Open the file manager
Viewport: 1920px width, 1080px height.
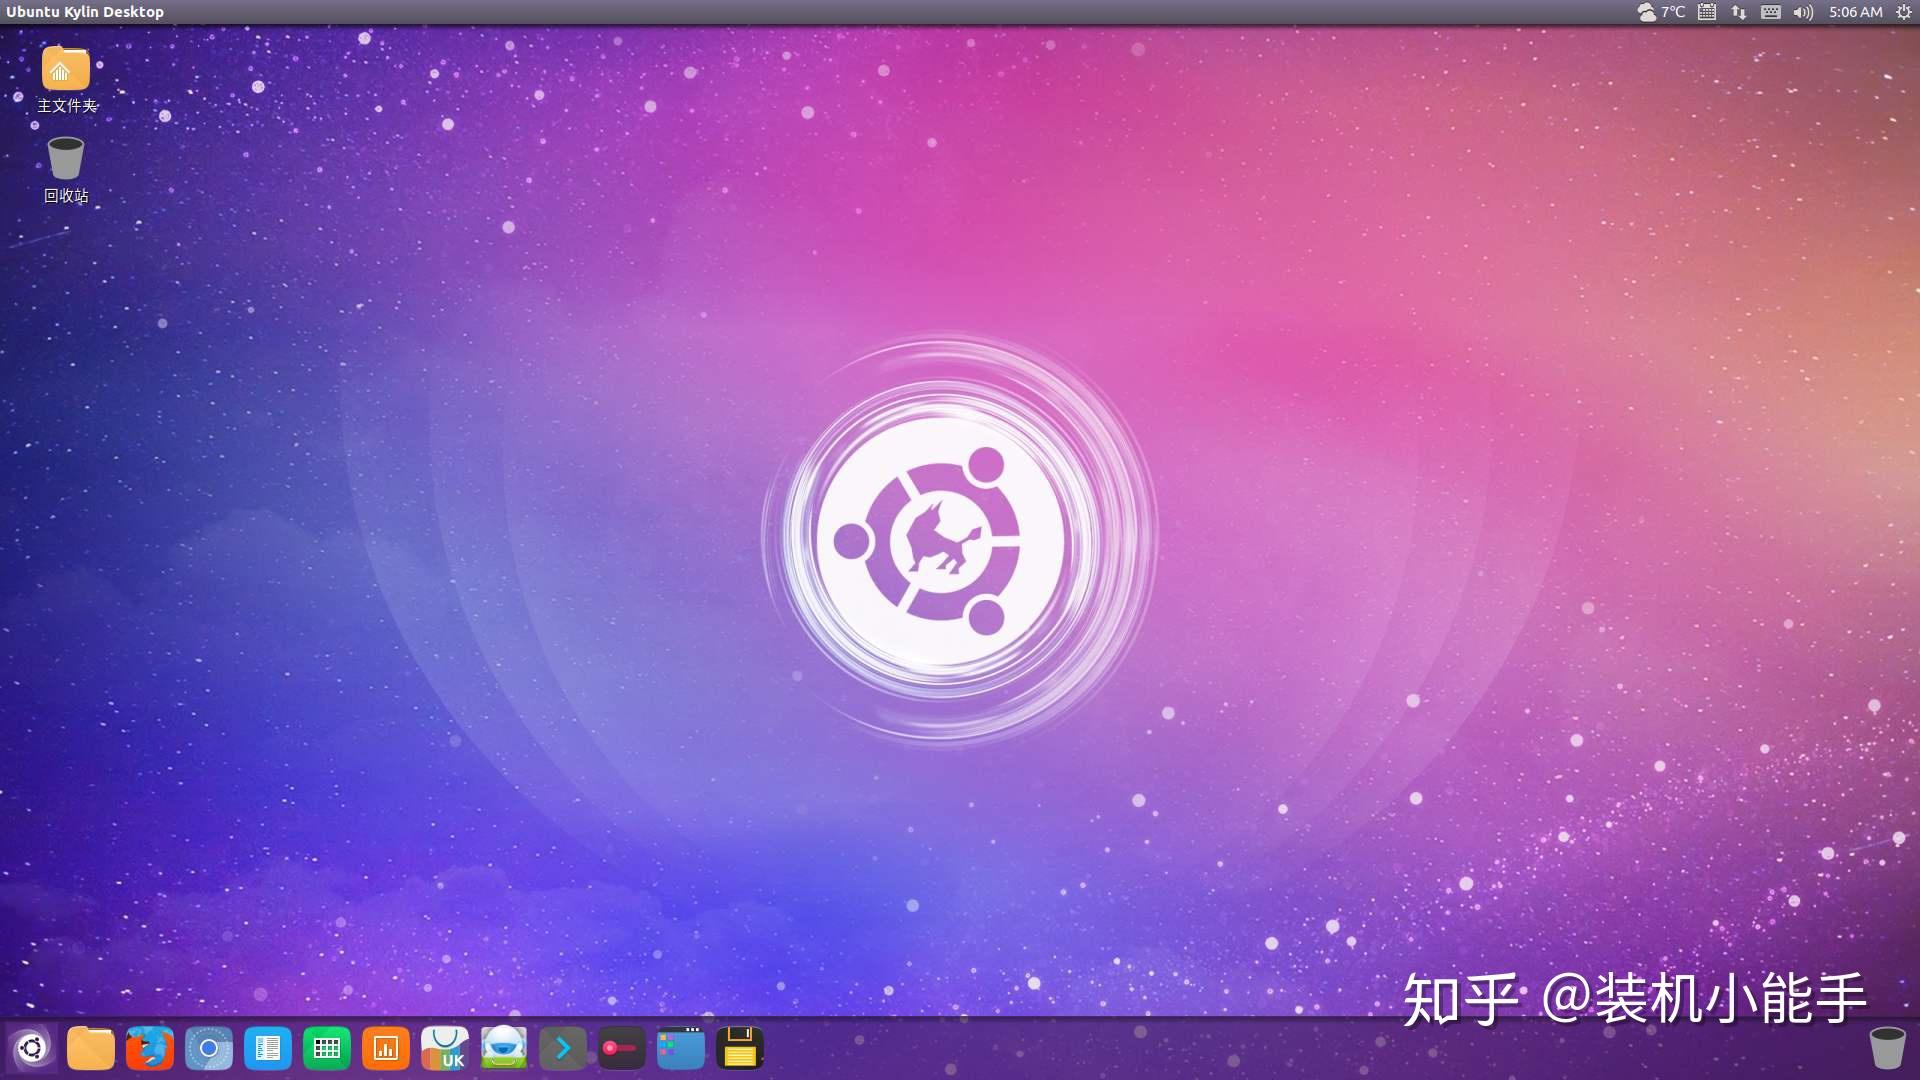90,1048
